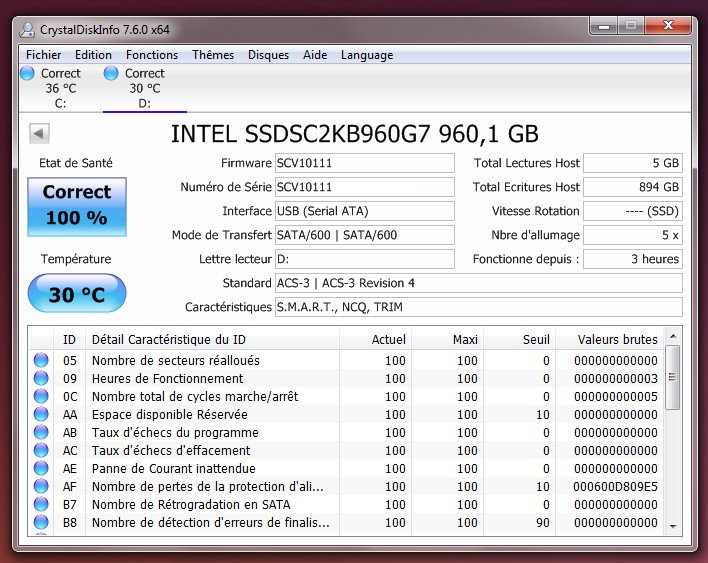
Task: Click status orb for attribute B7
Action: 41,505
